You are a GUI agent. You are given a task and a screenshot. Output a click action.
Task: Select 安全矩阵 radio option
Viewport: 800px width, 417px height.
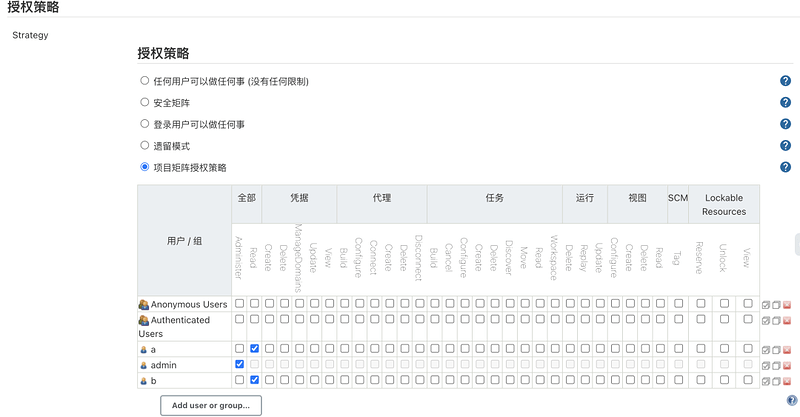pos(144,102)
